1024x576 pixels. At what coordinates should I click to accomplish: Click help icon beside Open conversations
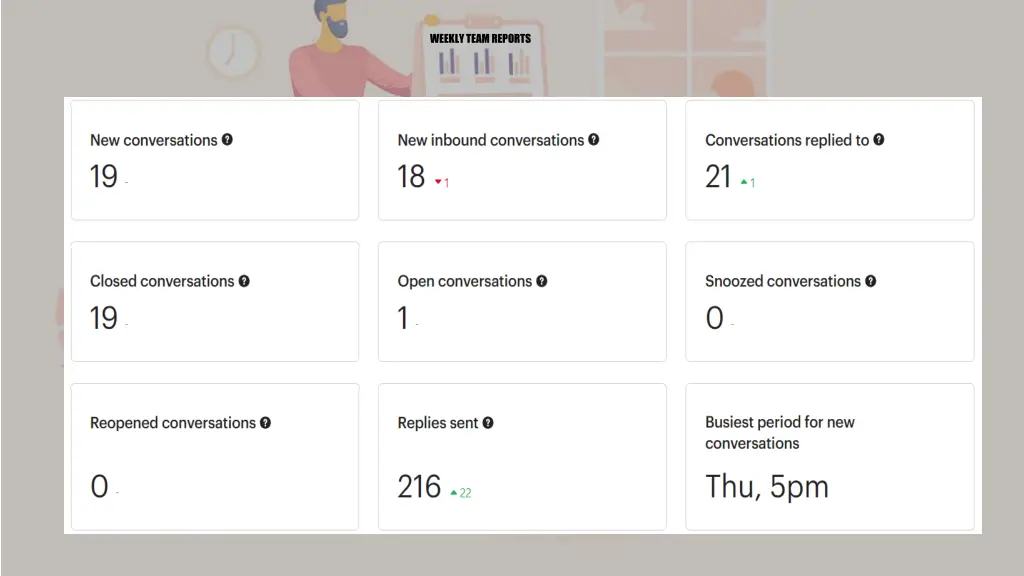(542, 281)
